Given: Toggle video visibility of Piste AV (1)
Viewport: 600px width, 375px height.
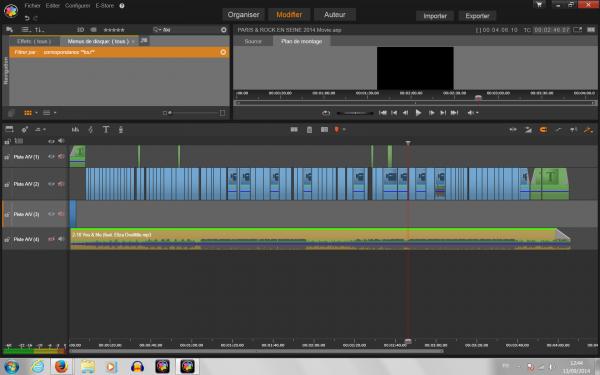Looking at the screenshot, I should point(51,157).
